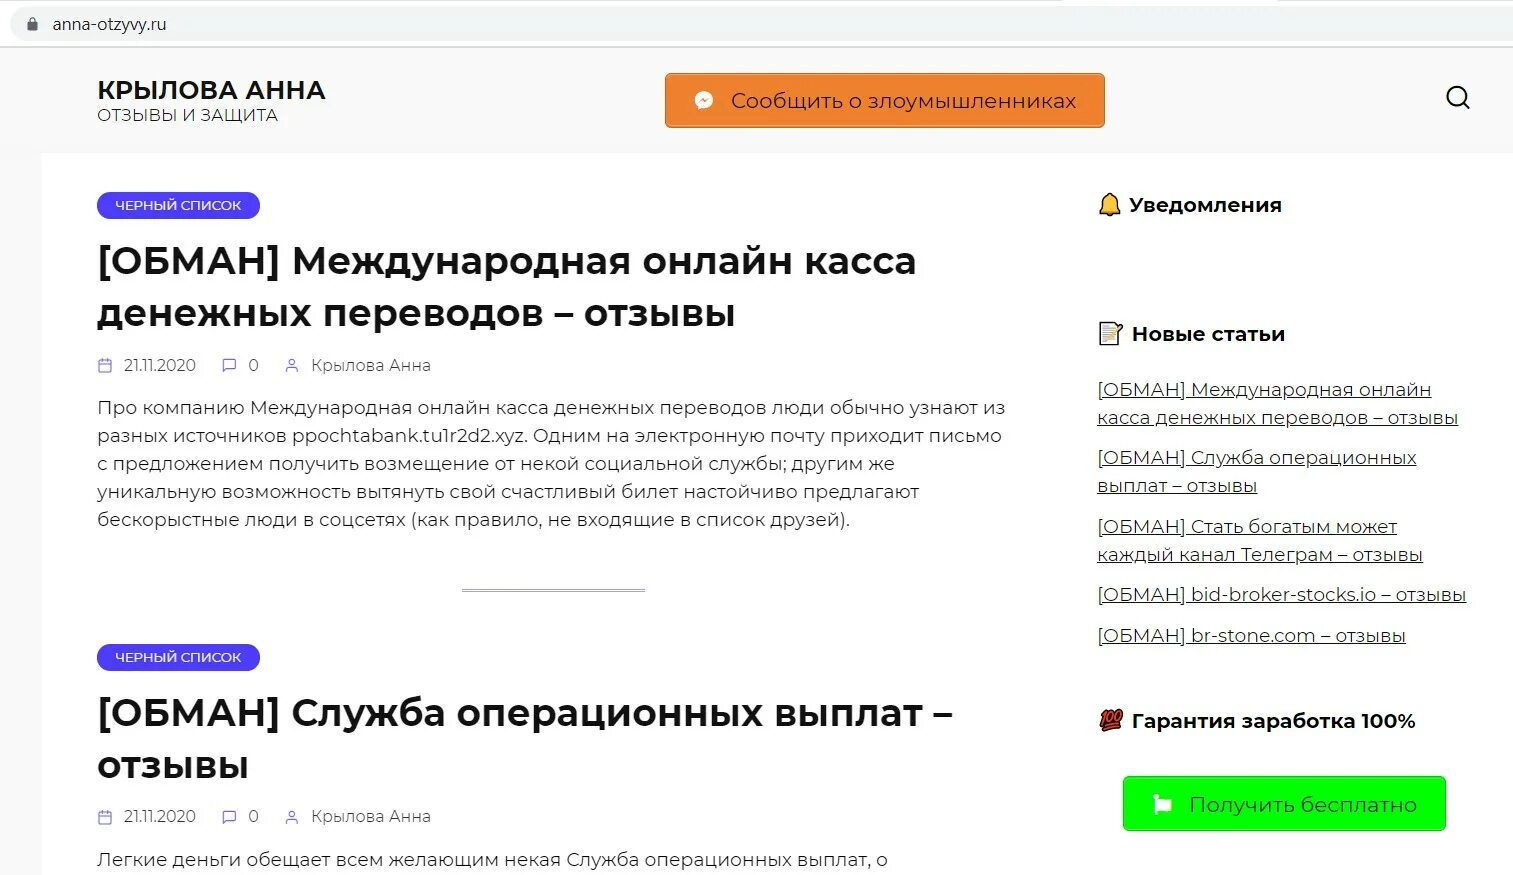Image resolution: width=1513 pixels, height=875 pixels.
Task: Click the flag icon in the green button
Action: (x=1161, y=803)
